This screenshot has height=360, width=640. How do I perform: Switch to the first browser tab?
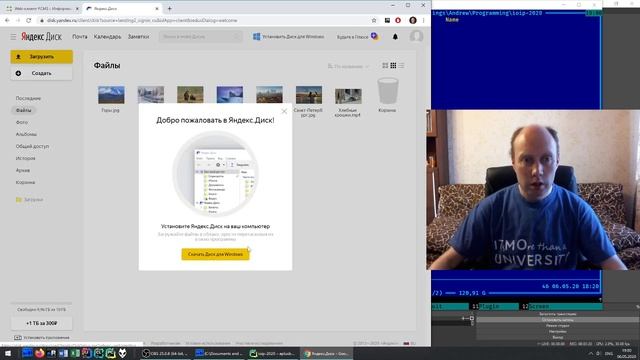(41, 9)
